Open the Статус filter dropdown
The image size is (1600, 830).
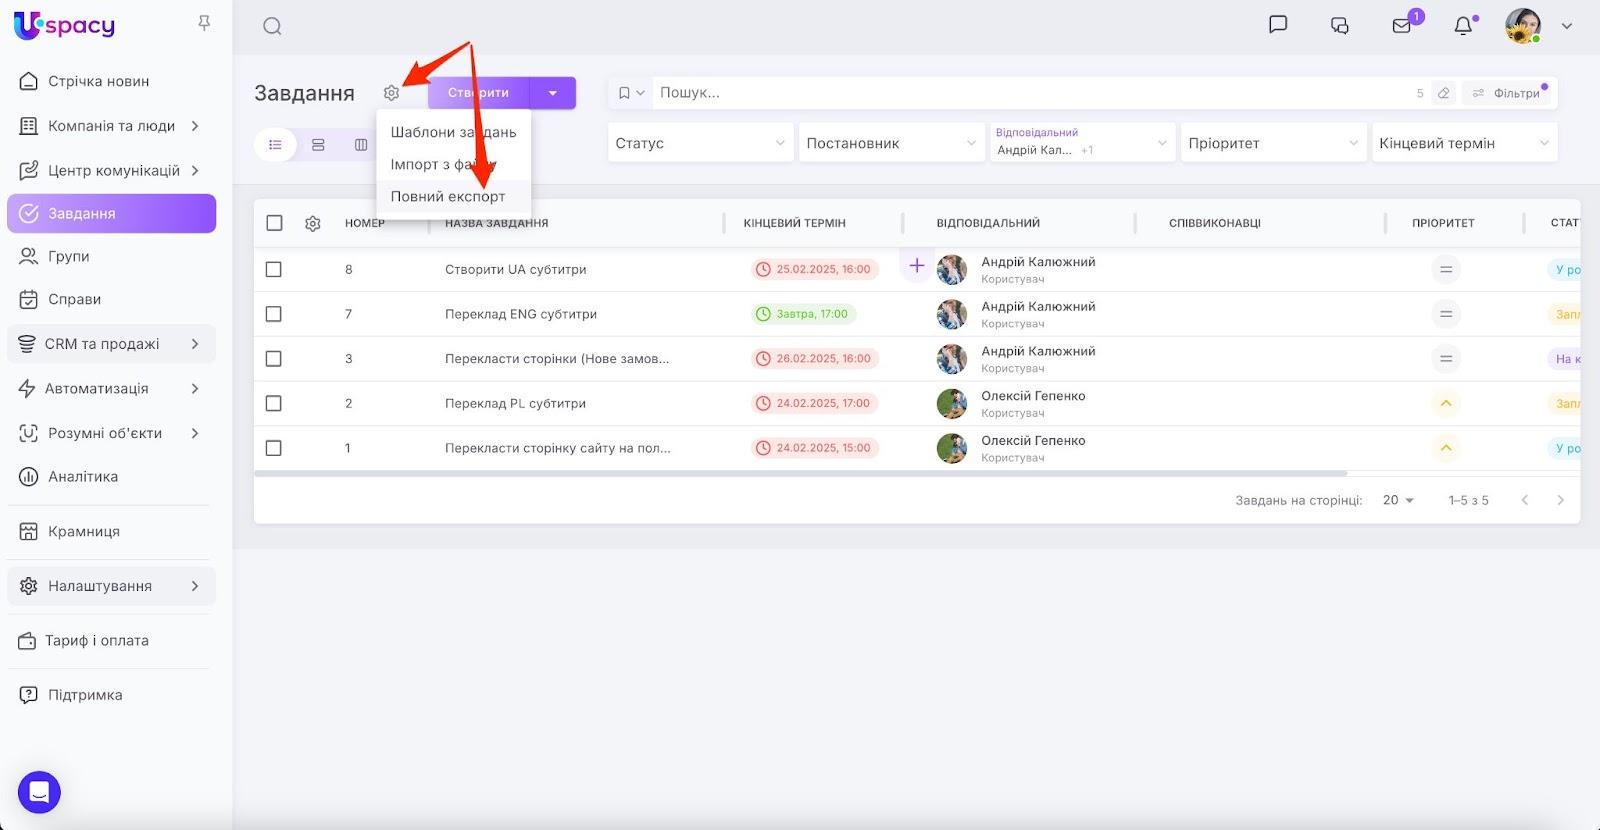[700, 143]
